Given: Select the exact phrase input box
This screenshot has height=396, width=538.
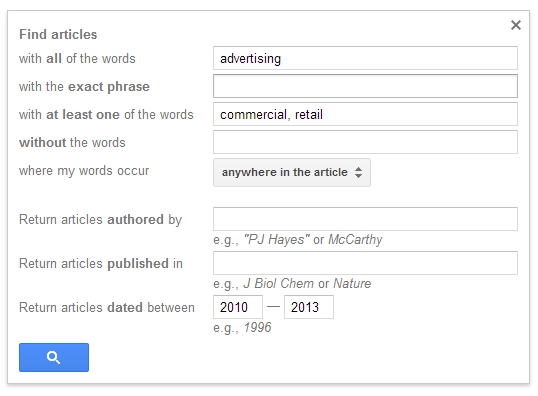Looking at the screenshot, I should [x=365, y=86].
